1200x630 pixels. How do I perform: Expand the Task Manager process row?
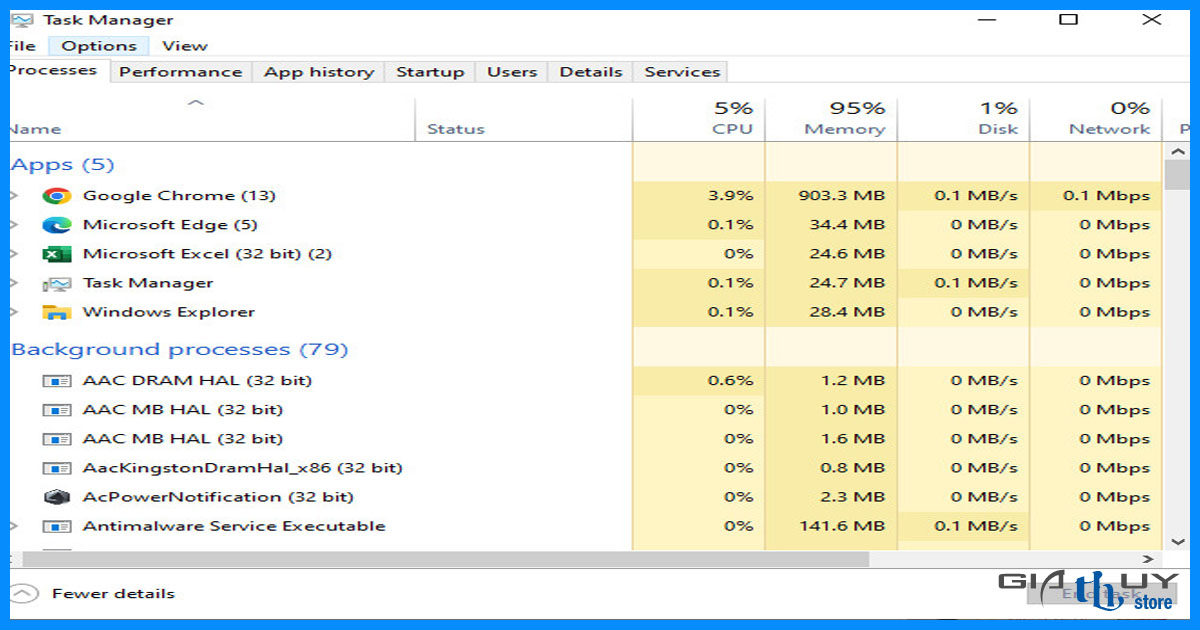14,283
